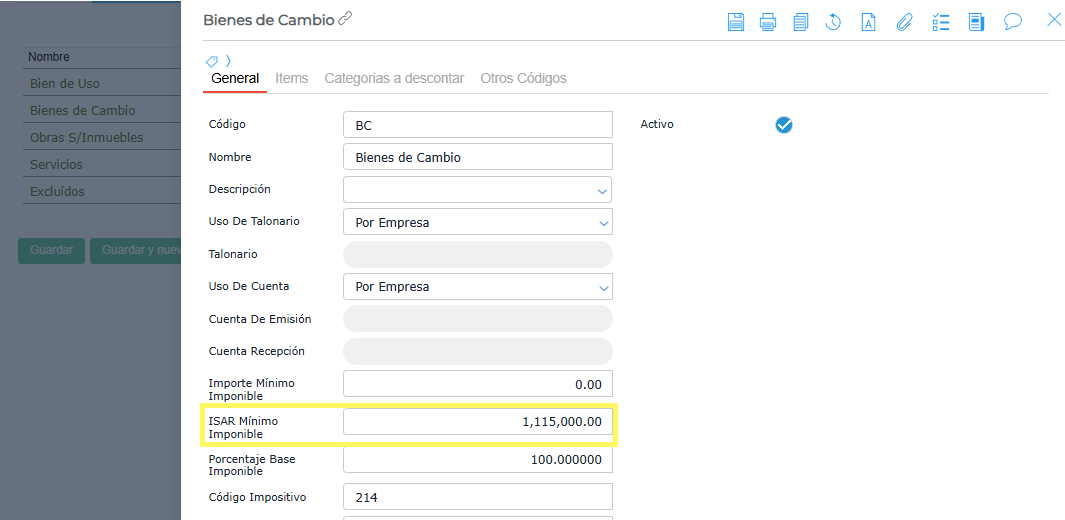1065x520 pixels.
Task: Click the printer icon
Action: (768, 22)
